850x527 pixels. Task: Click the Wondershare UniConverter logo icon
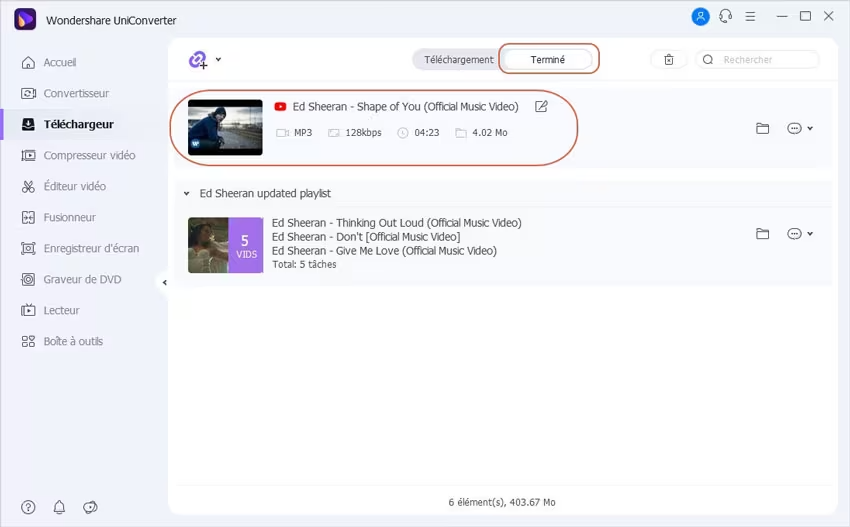pos(25,20)
